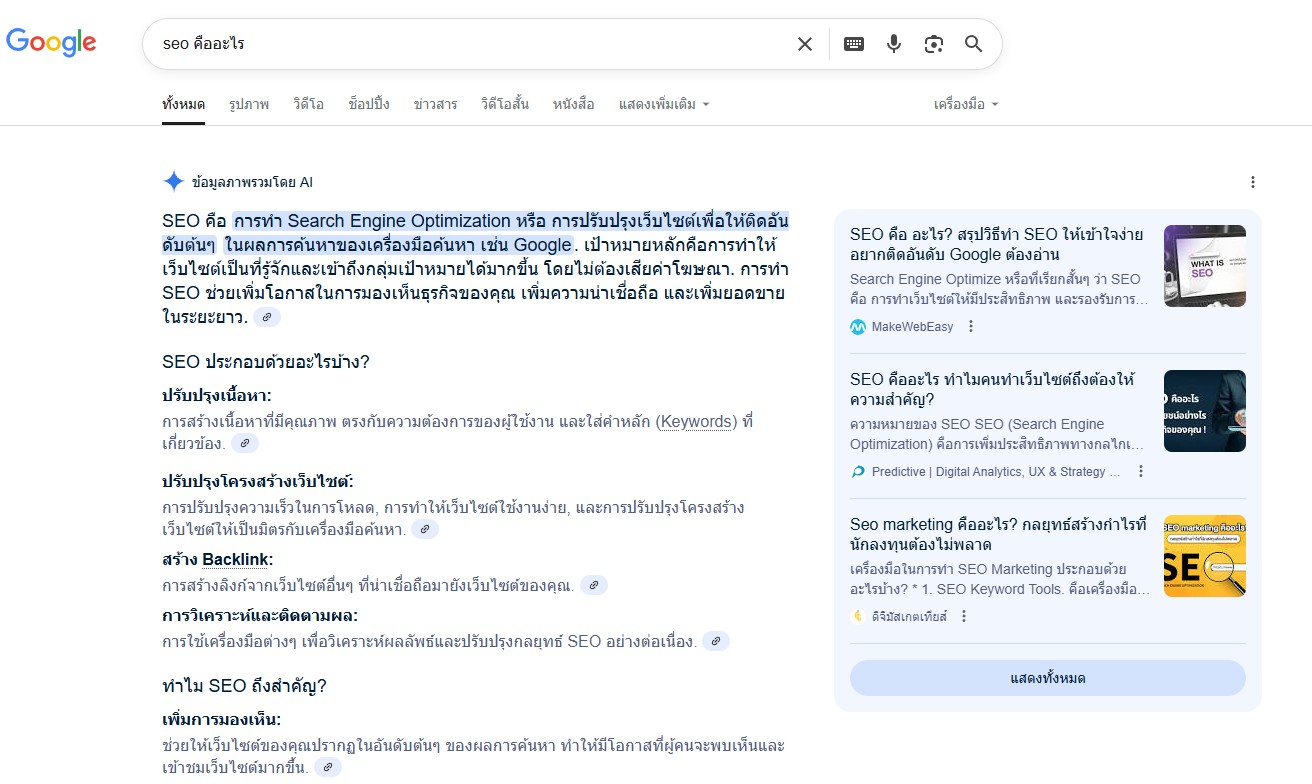Click highlighted text การทำ Search Engine Optimization
1312x784 pixels.
tap(373, 221)
